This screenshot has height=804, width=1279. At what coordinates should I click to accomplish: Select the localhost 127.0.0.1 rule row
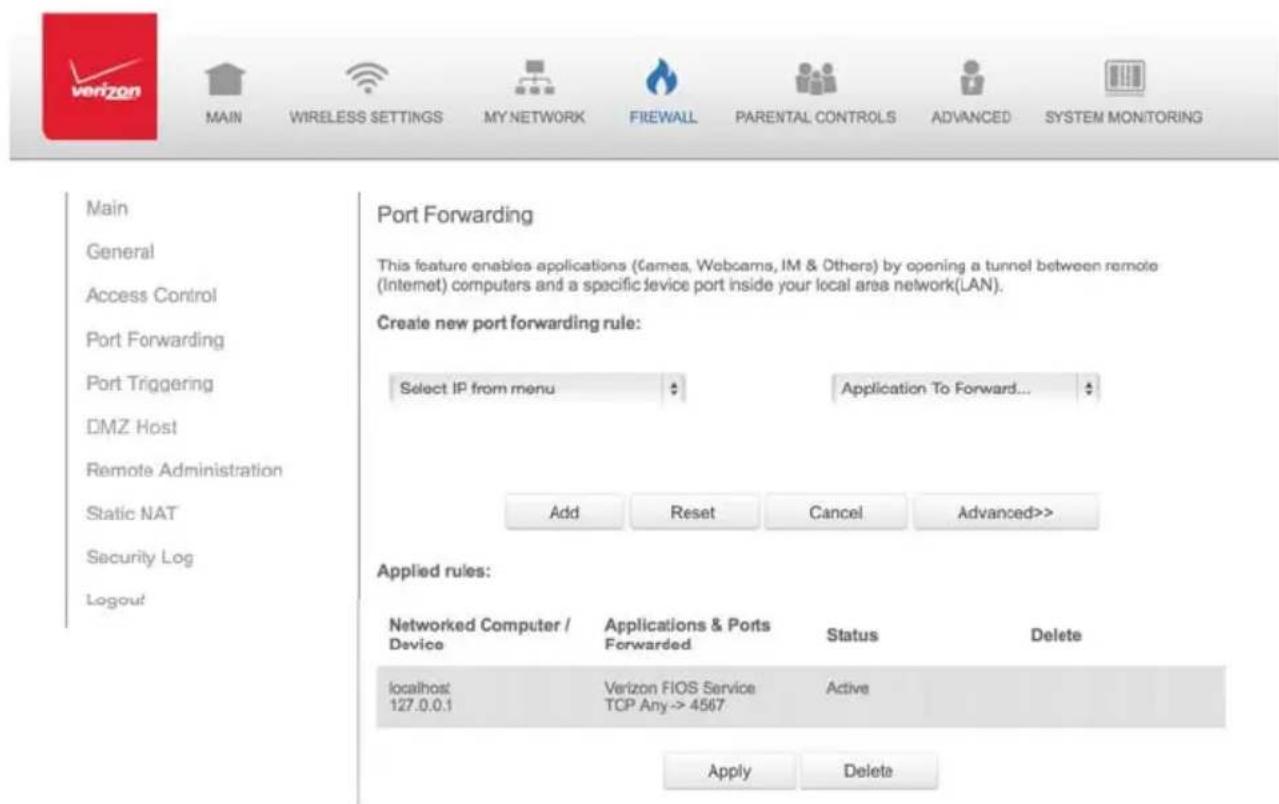[x=800, y=697]
